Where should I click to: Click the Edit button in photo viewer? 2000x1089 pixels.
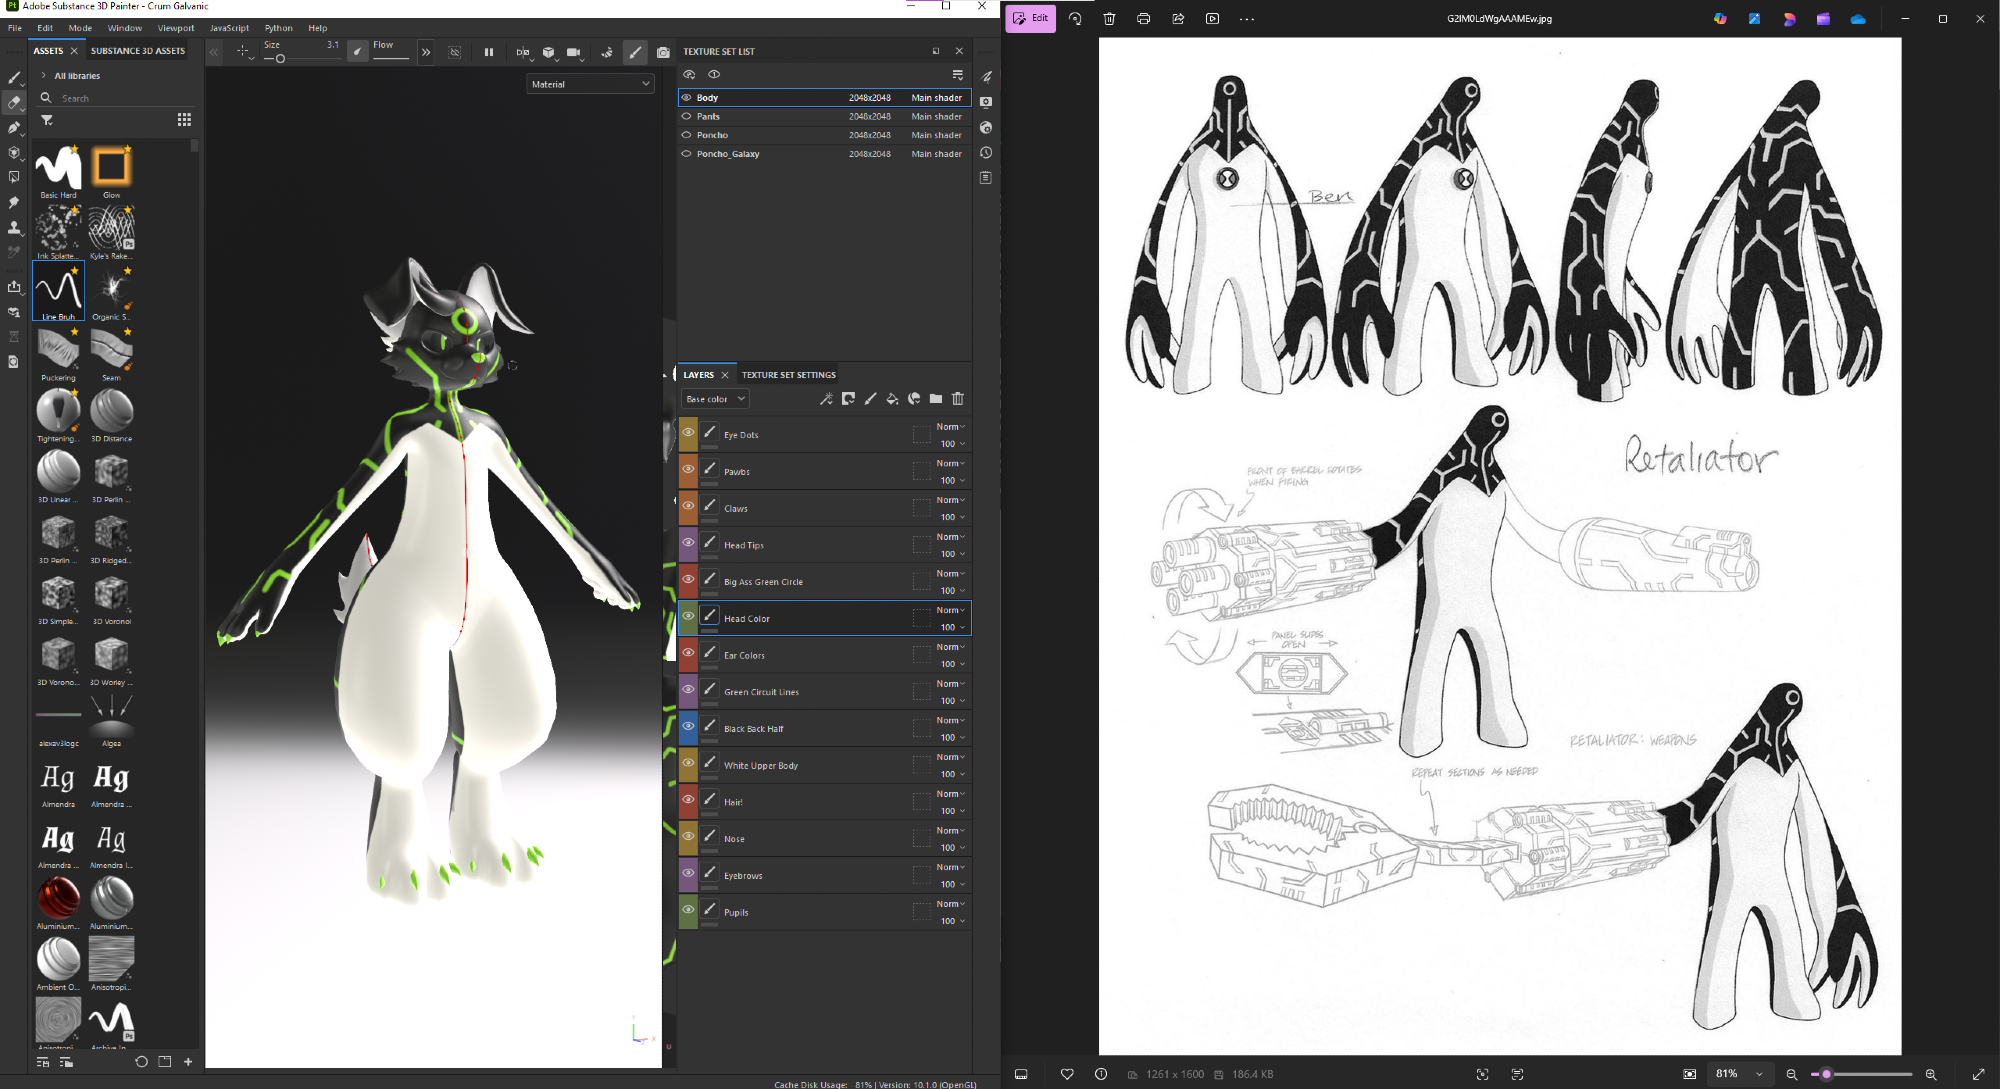tap(1031, 18)
